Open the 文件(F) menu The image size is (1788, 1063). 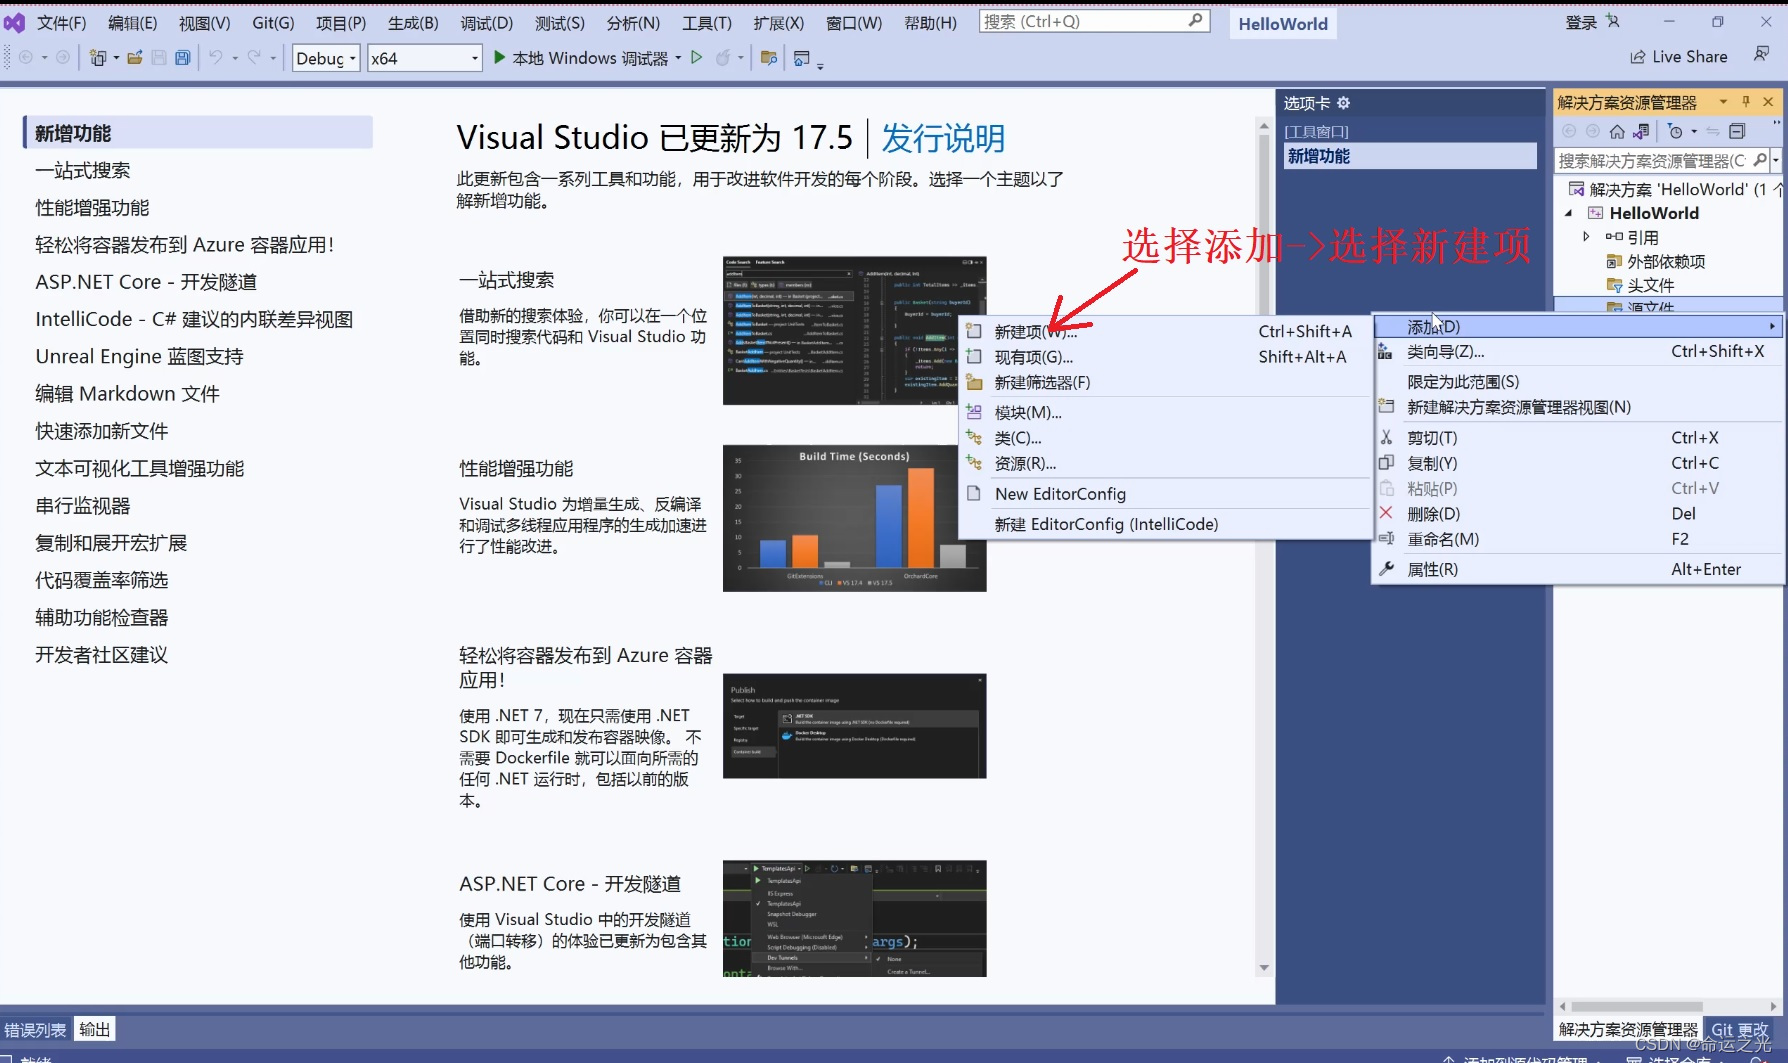tap(61, 22)
